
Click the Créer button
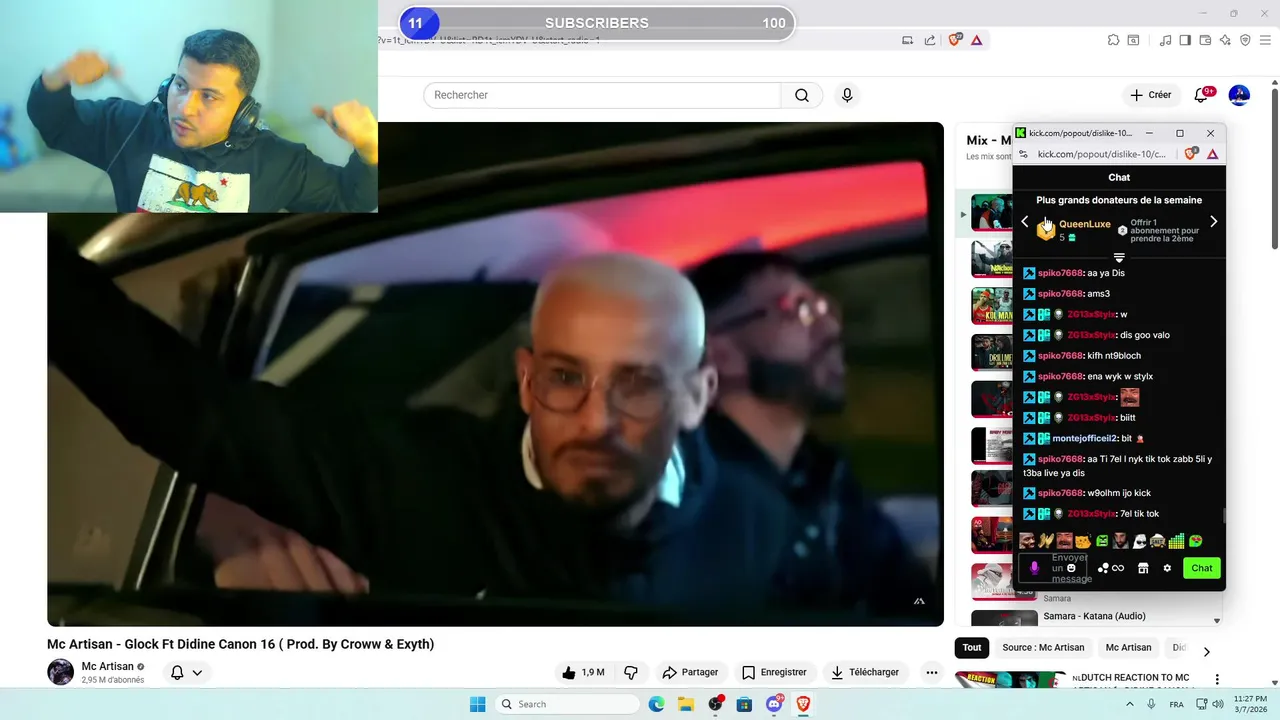tap(1150, 95)
